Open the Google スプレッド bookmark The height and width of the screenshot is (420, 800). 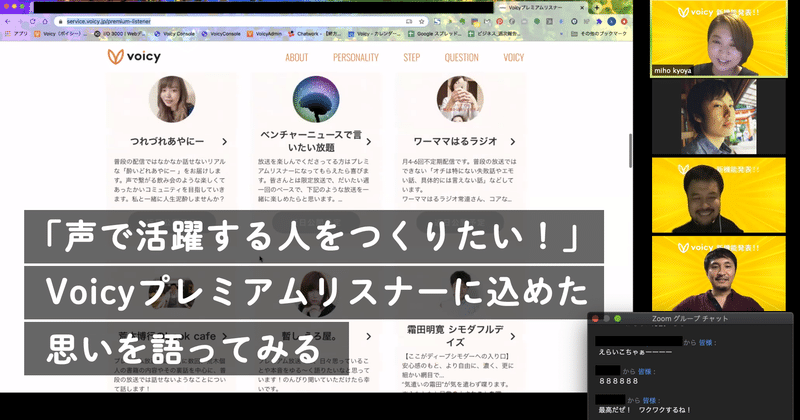coord(435,34)
